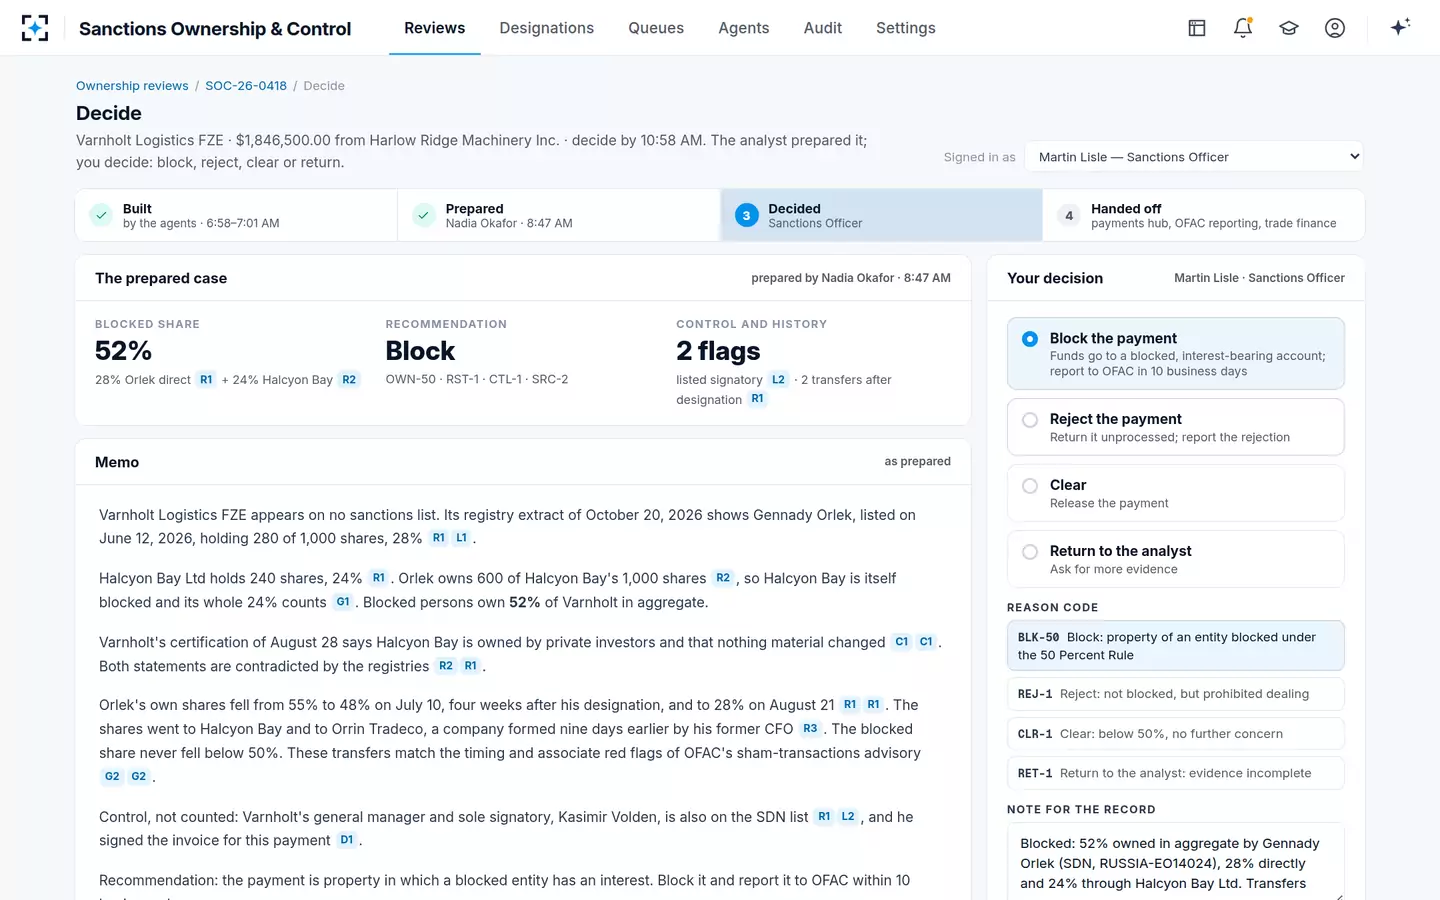The width and height of the screenshot is (1440, 900).
Task: Go to Ownership reviews breadcrumb
Action: pyautogui.click(x=132, y=86)
